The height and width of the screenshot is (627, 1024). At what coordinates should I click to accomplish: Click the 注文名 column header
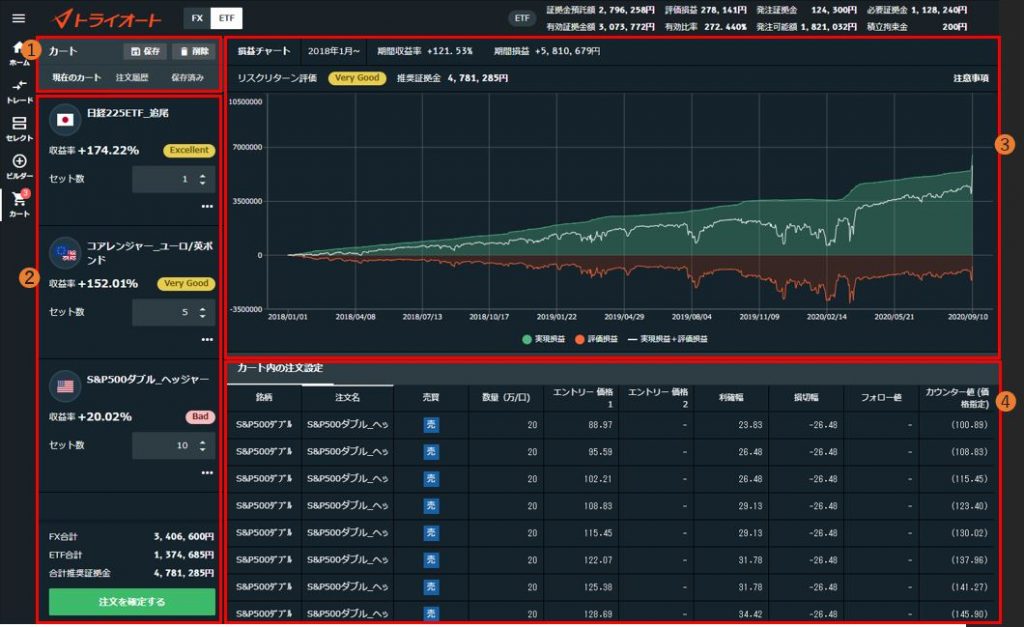[347, 397]
